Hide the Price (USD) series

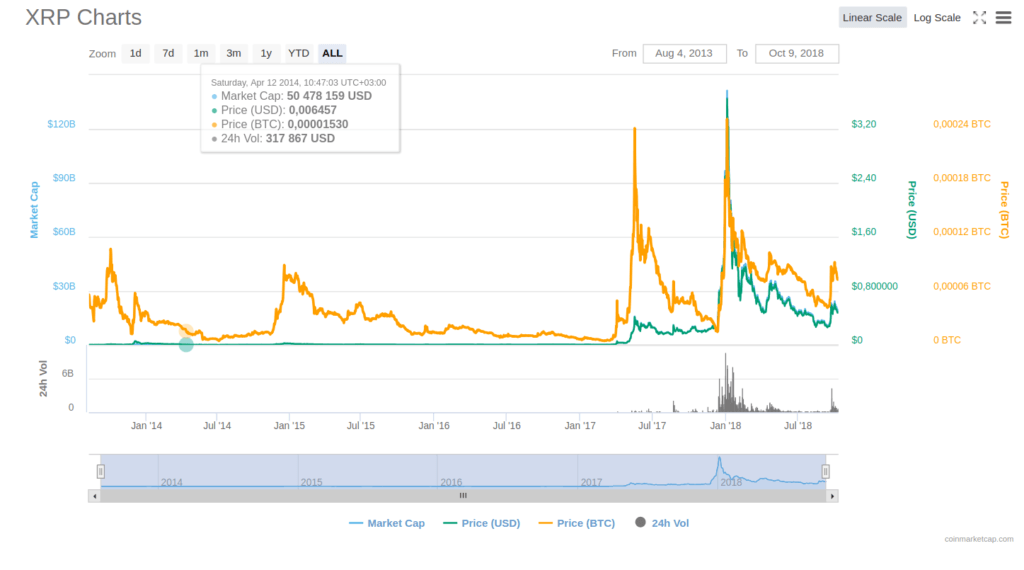[481, 523]
